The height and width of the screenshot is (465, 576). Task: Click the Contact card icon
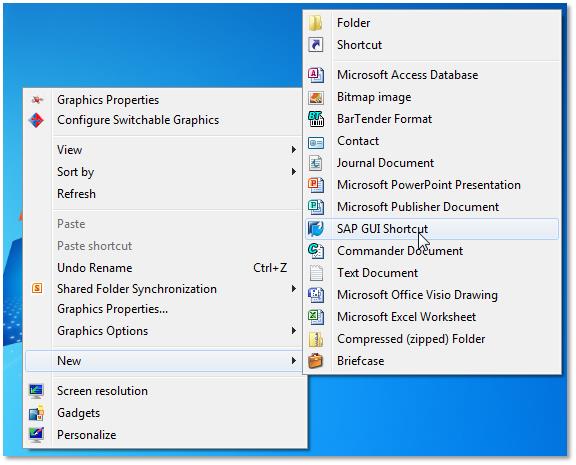(x=316, y=142)
